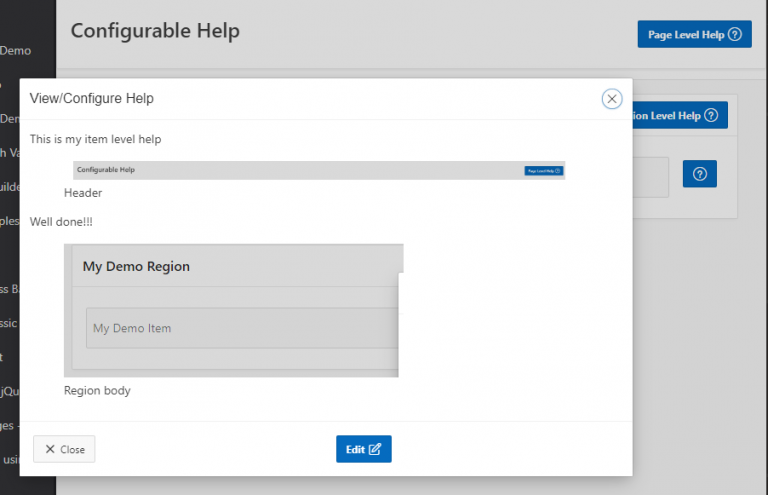Click the Region Level Help button behind the dialog
This screenshot has height=495, width=768.
pos(680,116)
